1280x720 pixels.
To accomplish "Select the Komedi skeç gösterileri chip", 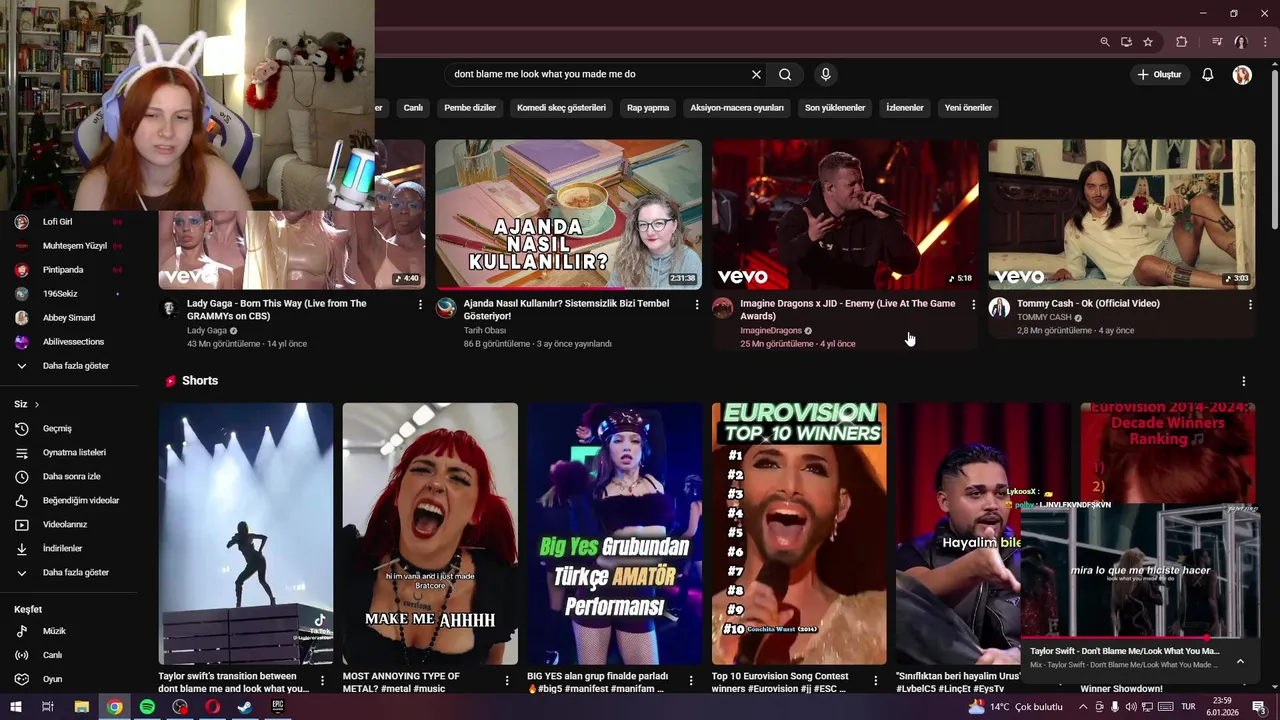I will click(561, 108).
